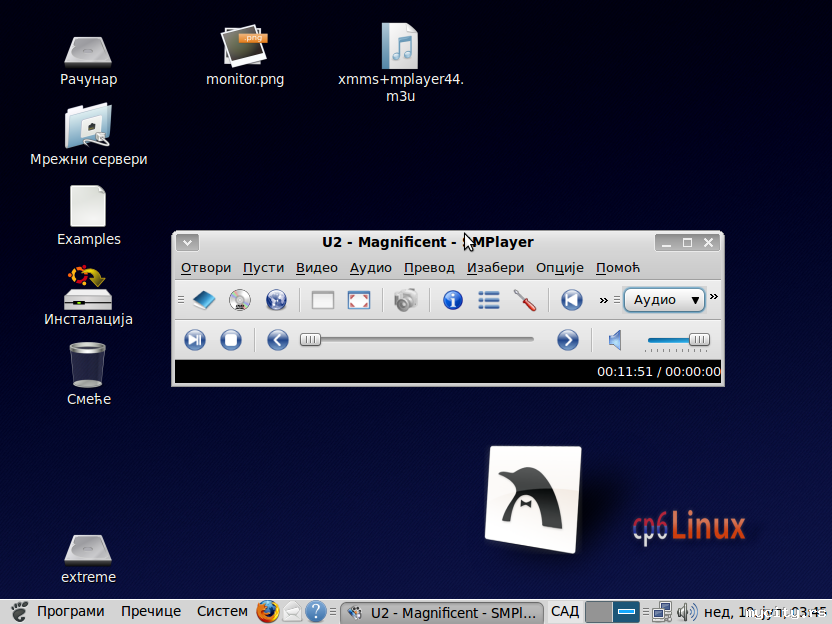Launch Firefox from the bottom panel
This screenshot has height=624, width=832.
266,611
